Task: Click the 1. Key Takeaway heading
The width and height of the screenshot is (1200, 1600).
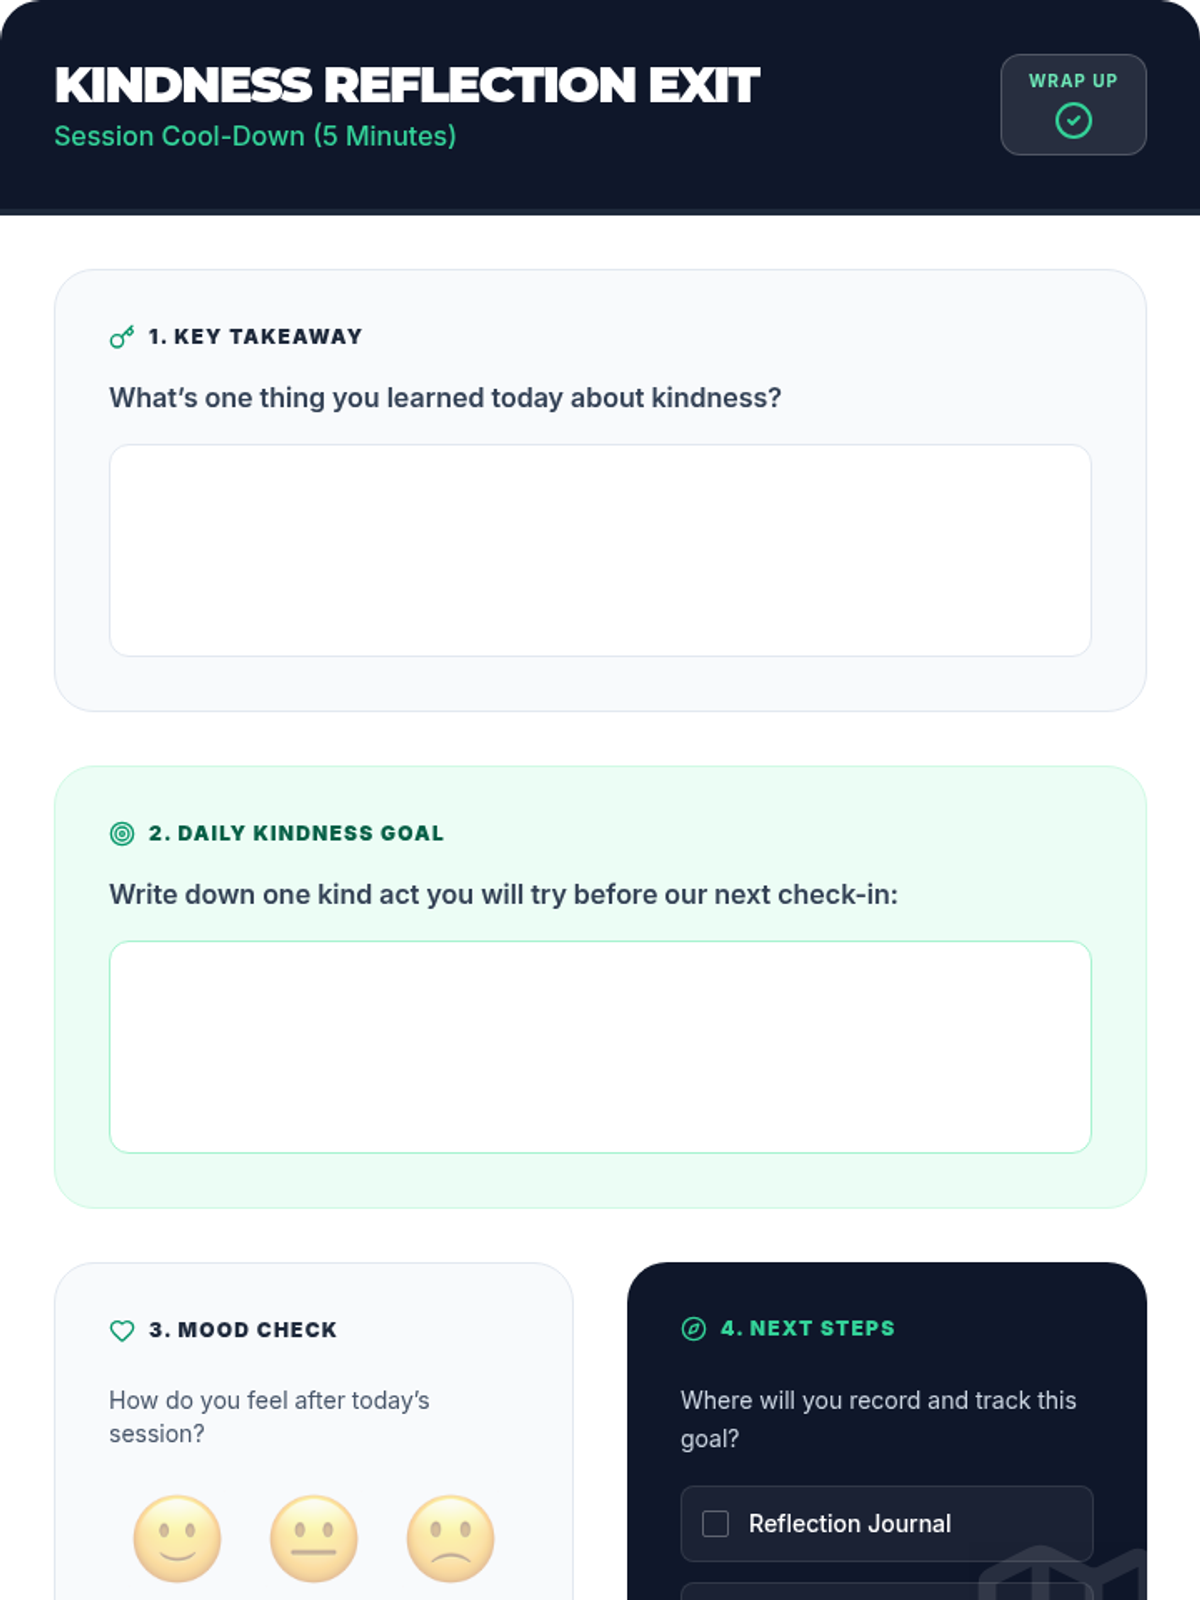Action: click(x=255, y=337)
